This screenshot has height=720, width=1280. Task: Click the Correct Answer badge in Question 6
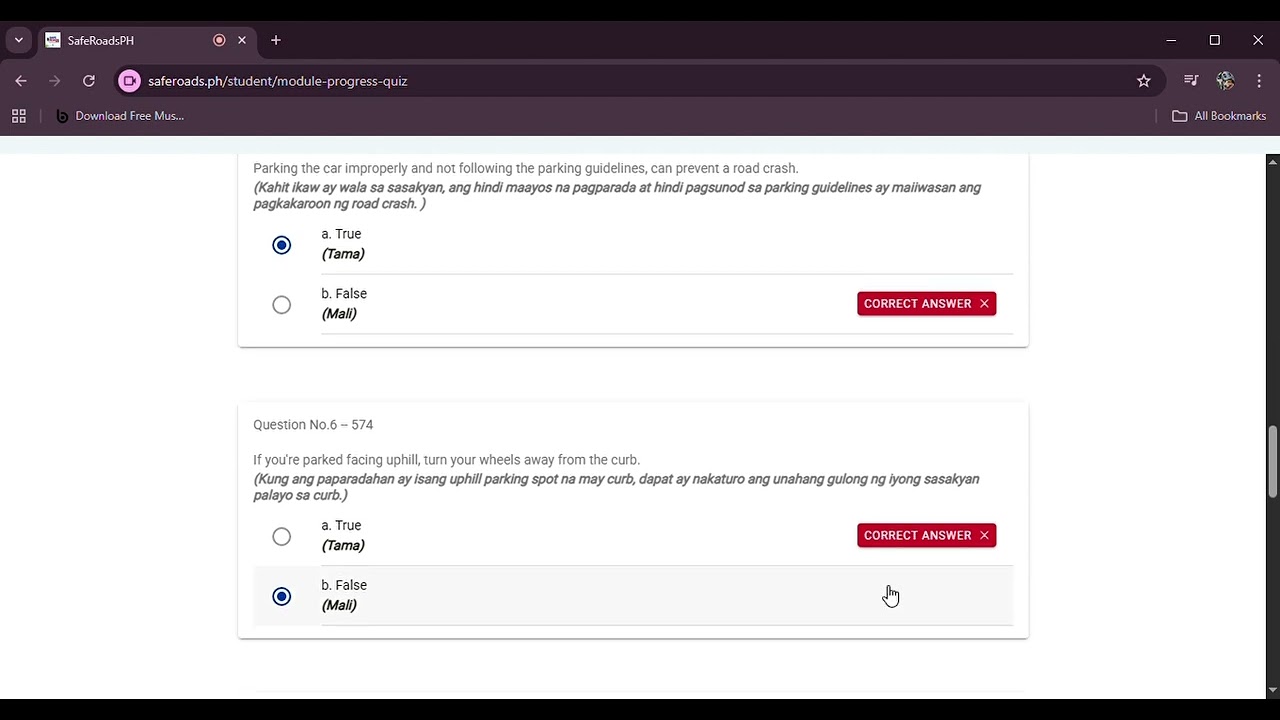[926, 535]
